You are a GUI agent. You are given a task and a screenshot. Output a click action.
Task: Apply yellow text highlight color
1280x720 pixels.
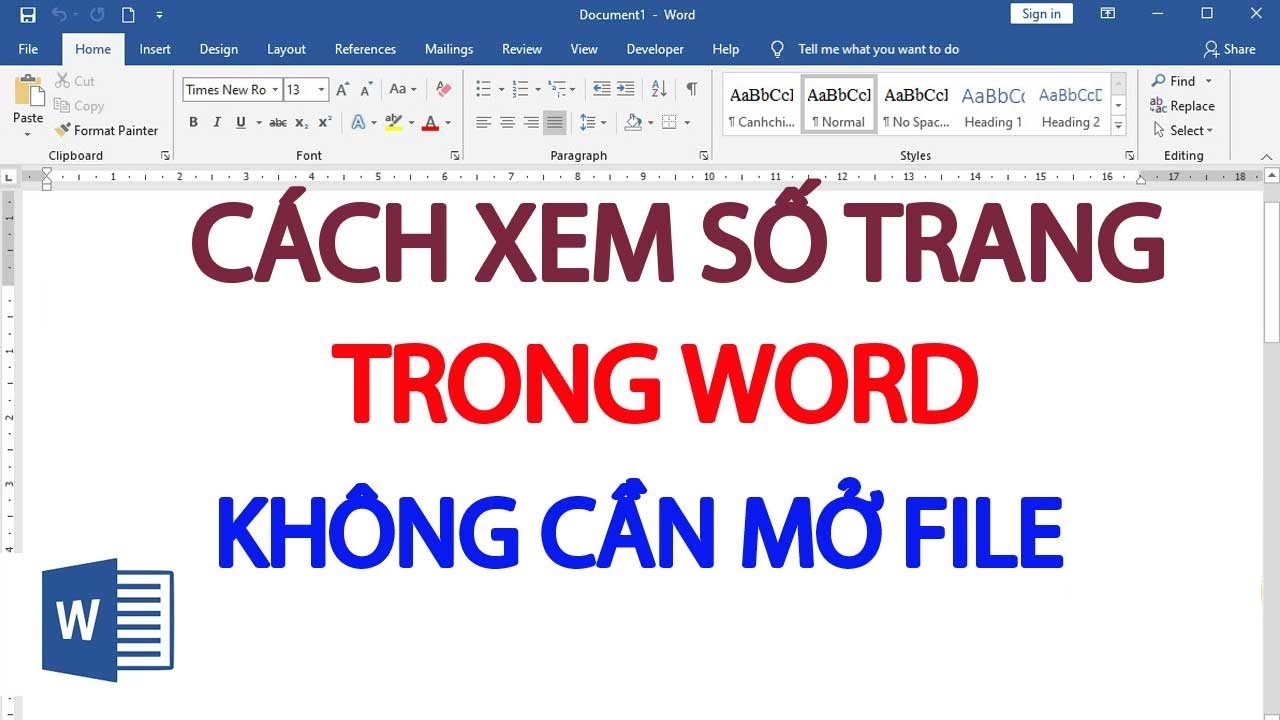(x=393, y=122)
